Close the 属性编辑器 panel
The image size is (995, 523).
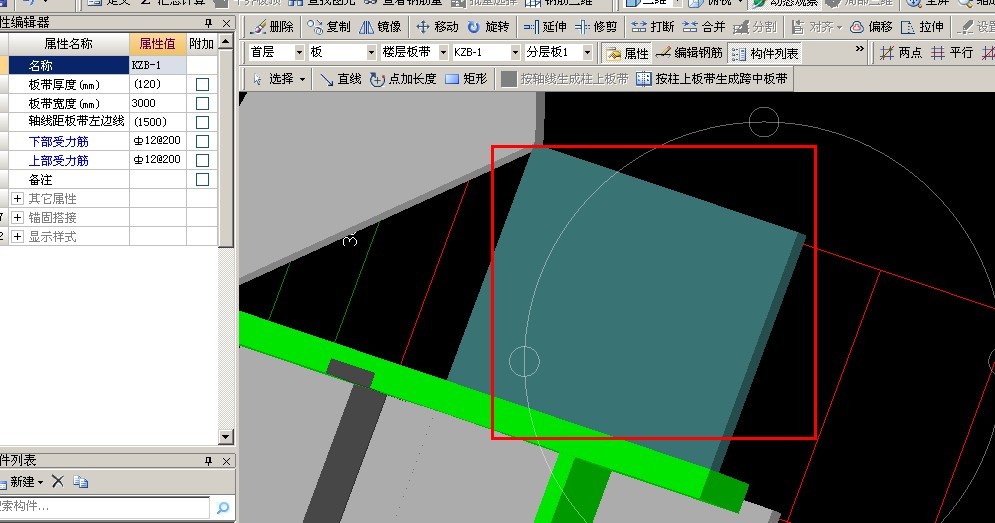click(227, 23)
